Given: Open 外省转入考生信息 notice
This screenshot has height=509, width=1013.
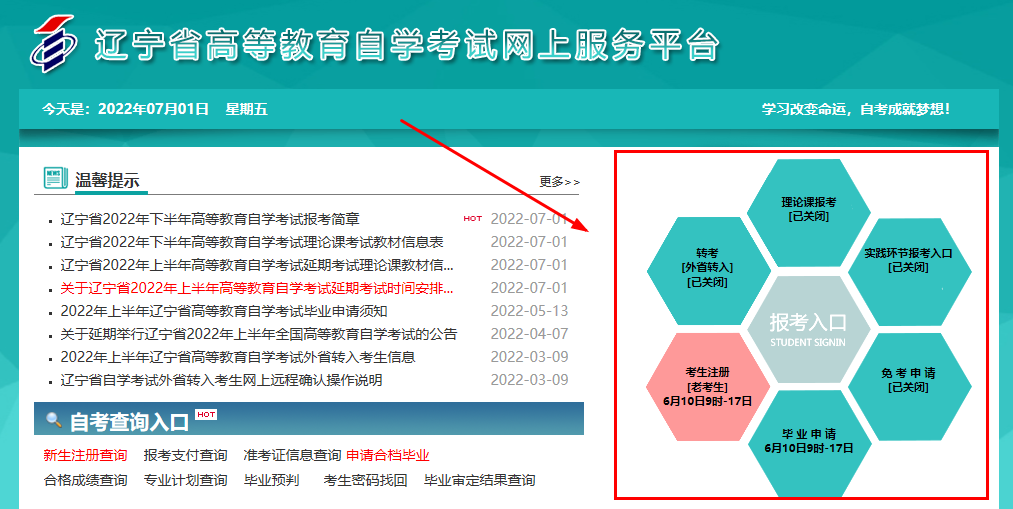Looking at the screenshot, I should tap(237, 357).
